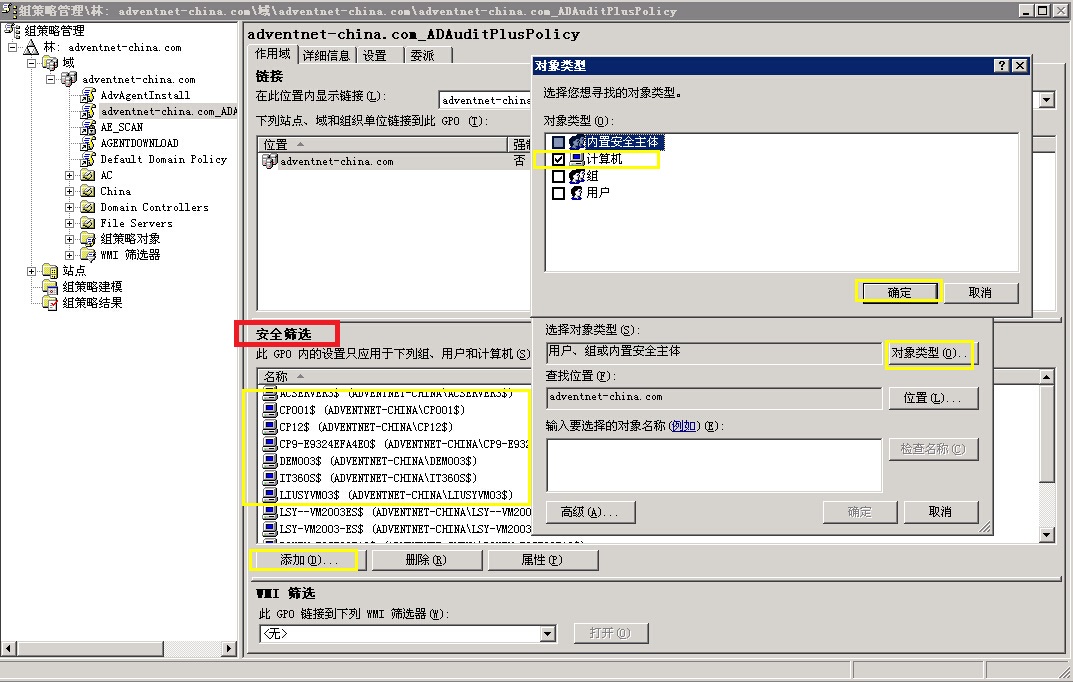Click 取消 in the 对象类型 dialog

[x=981, y=293]
